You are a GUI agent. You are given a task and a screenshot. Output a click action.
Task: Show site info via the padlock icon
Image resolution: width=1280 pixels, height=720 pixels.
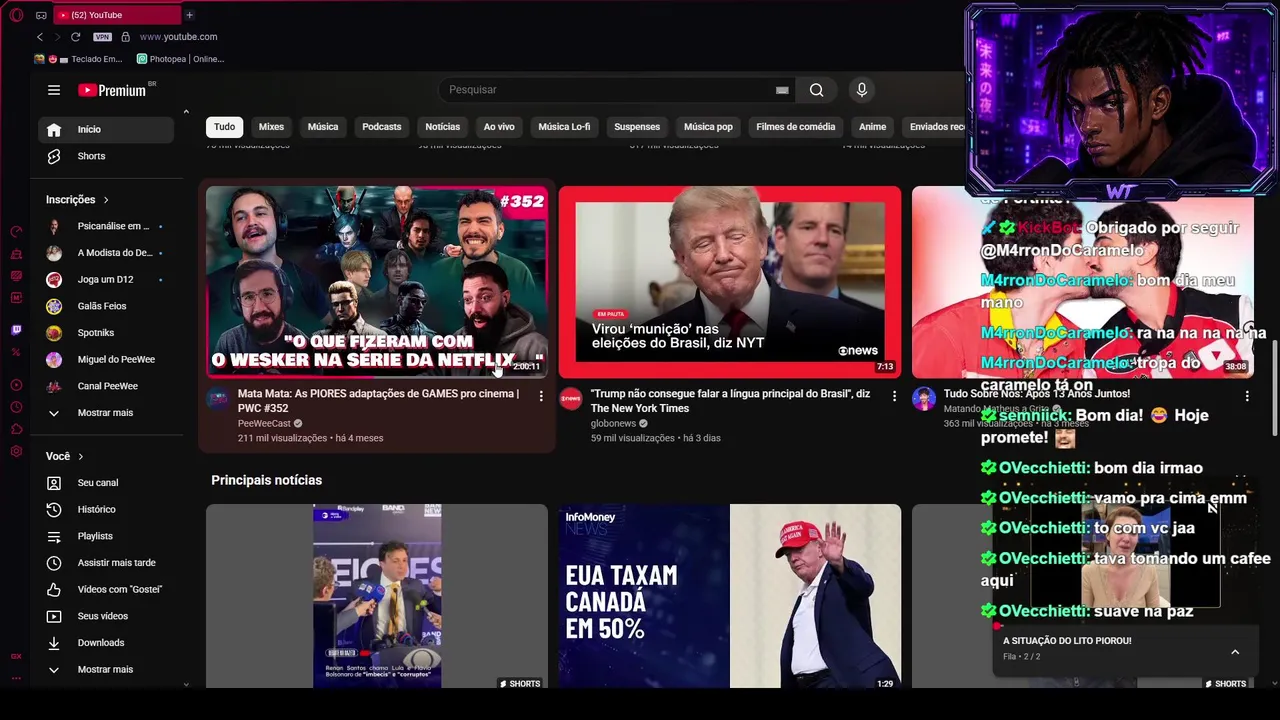(125, 37)
